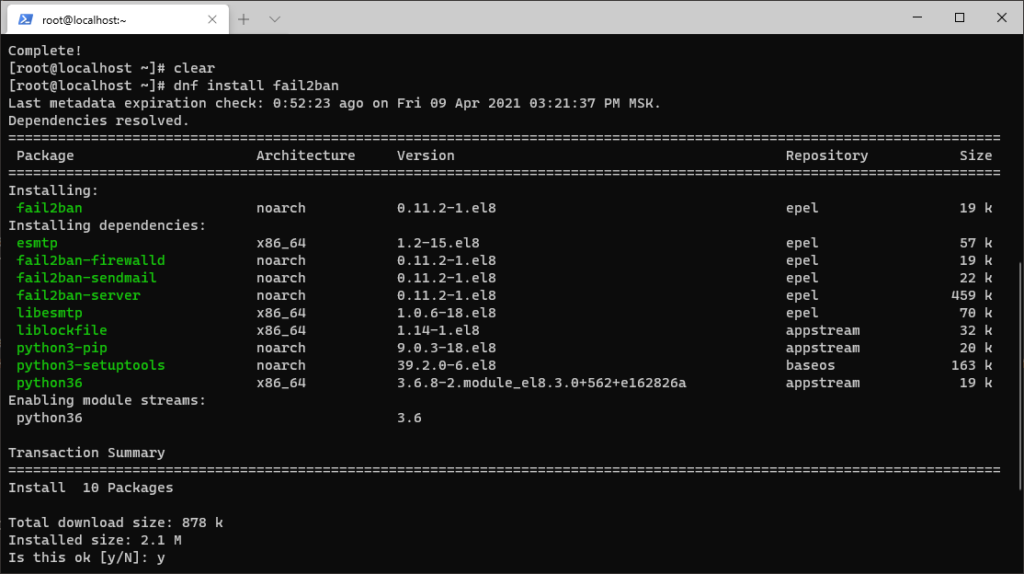Click the terminal vertical scrollbar thumb
Screen dimensions: 1024x574
(x=1020, y=375)
